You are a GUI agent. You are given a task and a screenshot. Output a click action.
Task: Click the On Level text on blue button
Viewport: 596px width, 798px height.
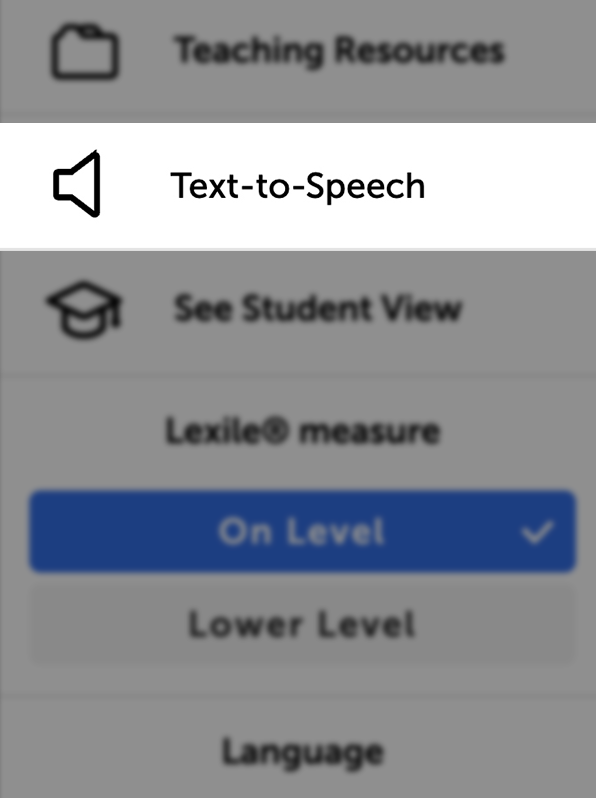301,532
